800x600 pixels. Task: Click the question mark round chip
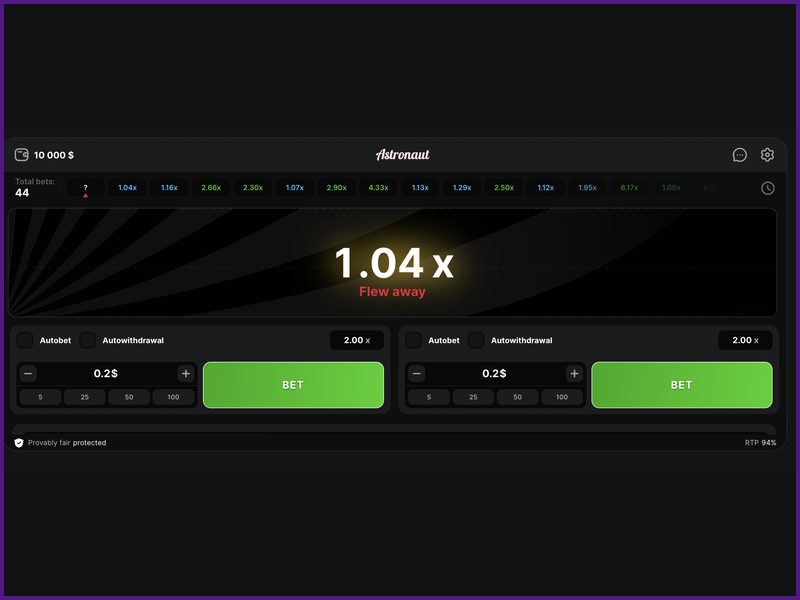[x=85, y=188]
